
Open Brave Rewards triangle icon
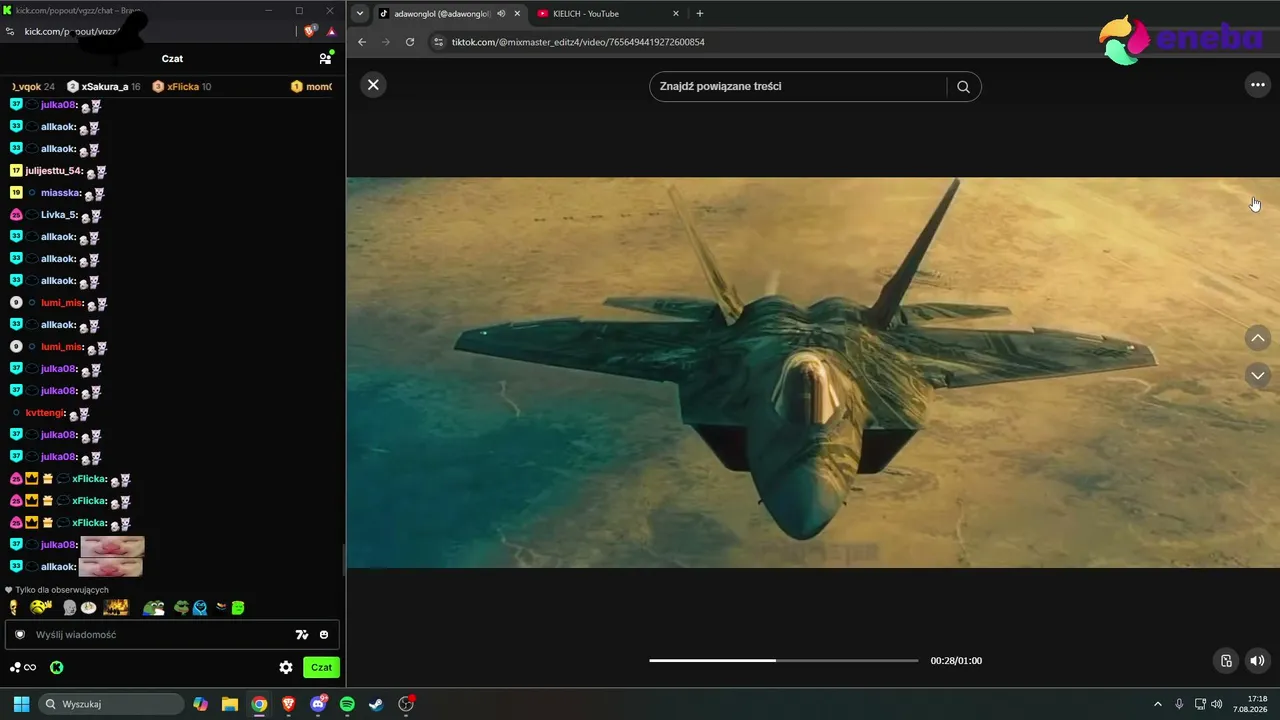click(331, 31)
